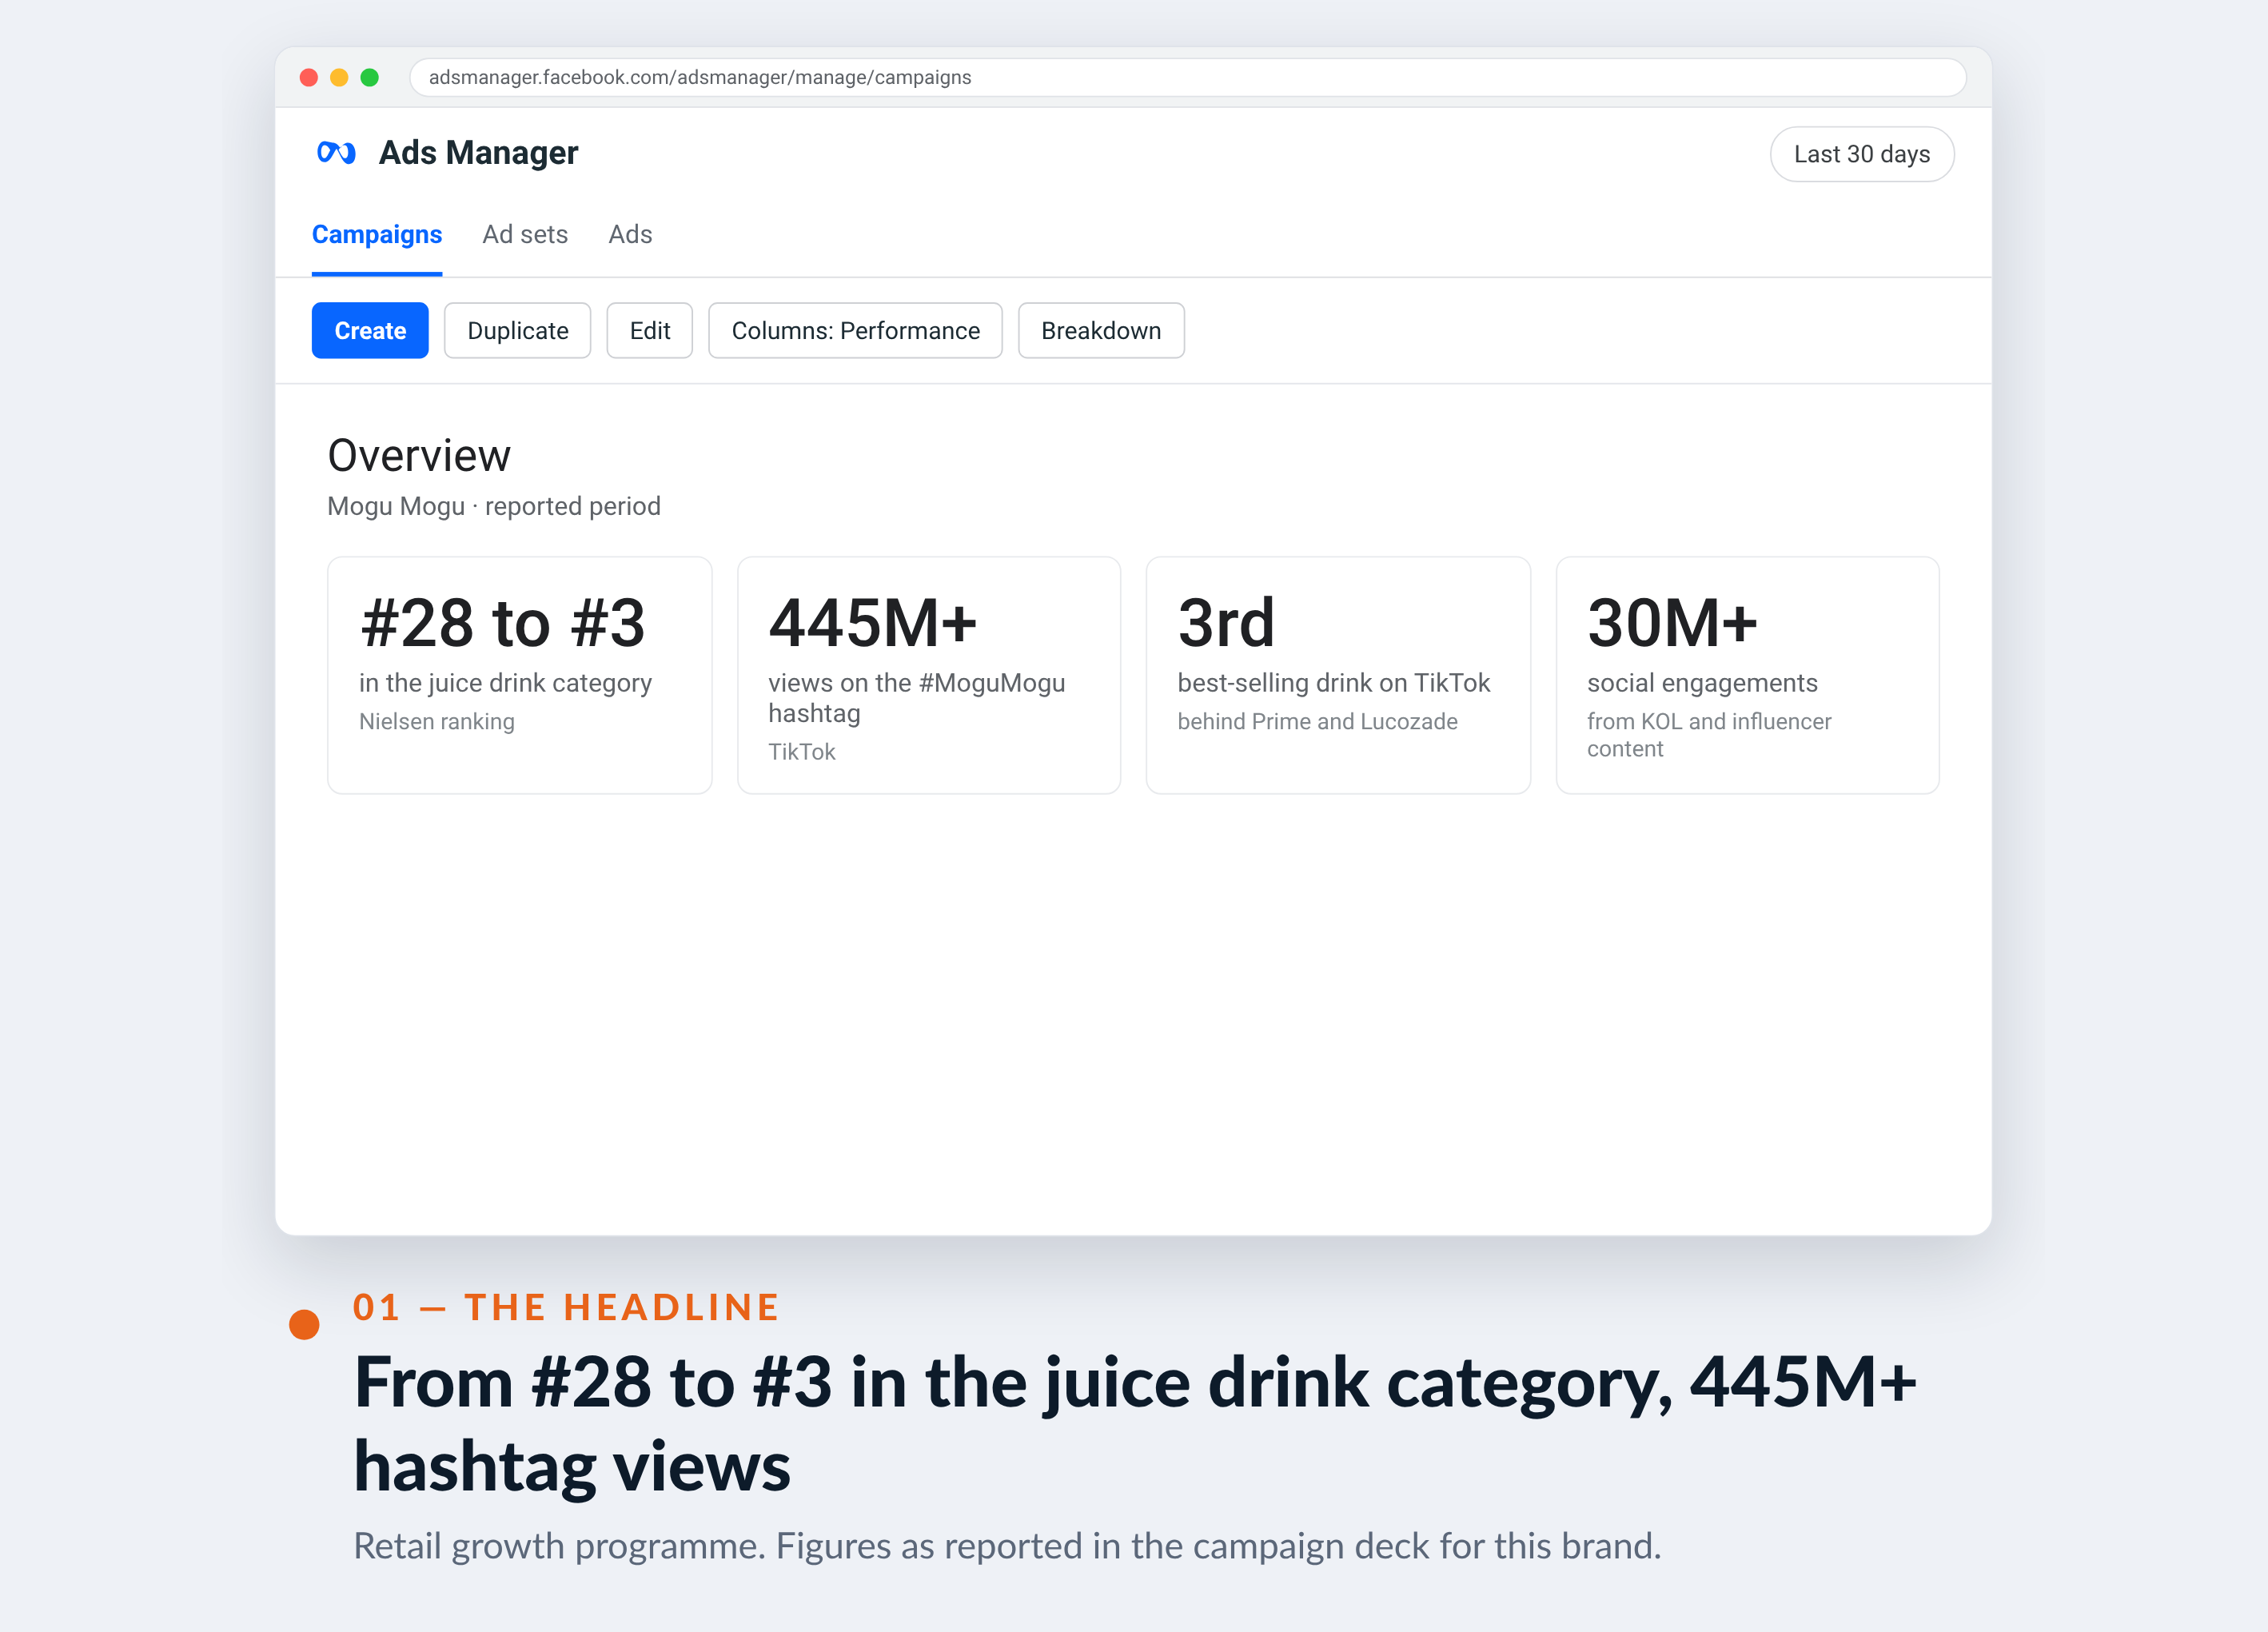
Task: Click the Nielsen ranking caption
Action: click(x=437, y=721)
